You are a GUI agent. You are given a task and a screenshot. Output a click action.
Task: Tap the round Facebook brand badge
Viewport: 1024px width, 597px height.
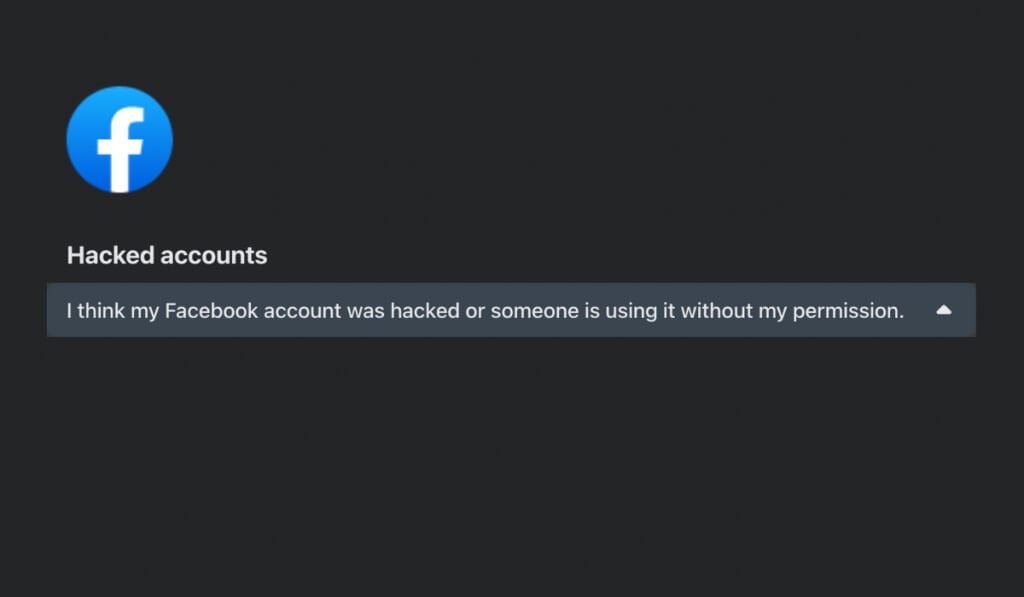tap(119, 140)
